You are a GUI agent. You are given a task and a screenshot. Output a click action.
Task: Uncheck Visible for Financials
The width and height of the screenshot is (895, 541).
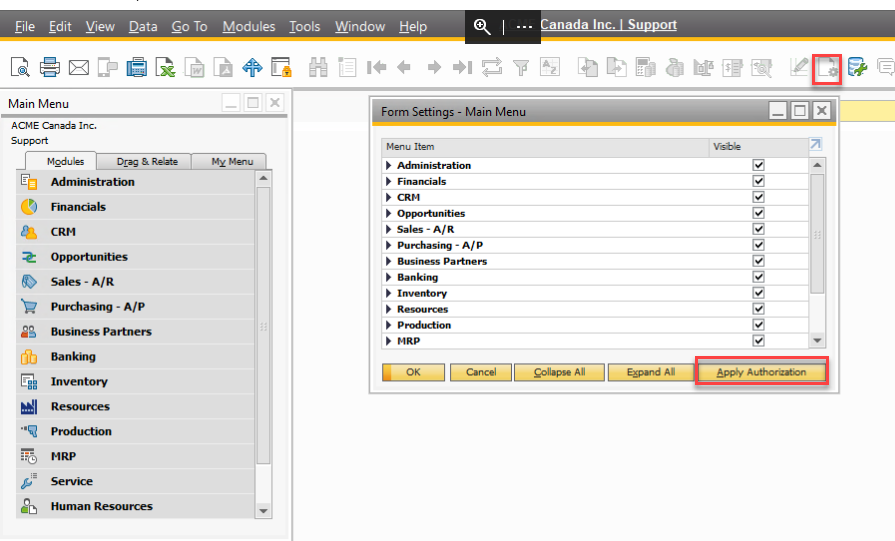tap(758, 181)
